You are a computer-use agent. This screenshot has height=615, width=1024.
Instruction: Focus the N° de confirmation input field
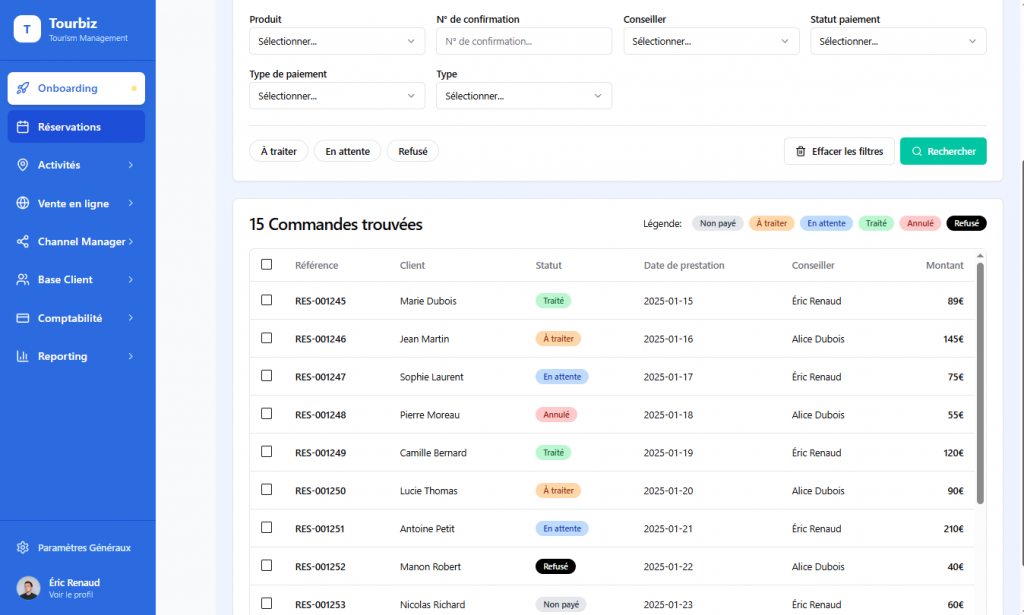pyautogui.click(x=523, y=41)
